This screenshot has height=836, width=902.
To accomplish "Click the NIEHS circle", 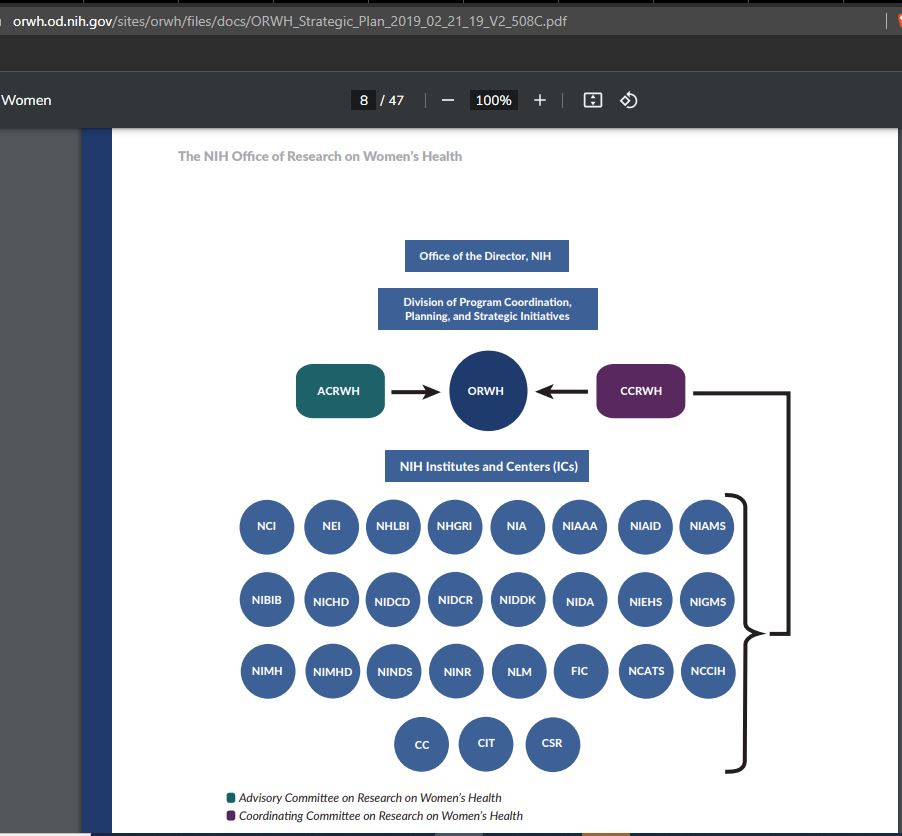I will (645, 600).
